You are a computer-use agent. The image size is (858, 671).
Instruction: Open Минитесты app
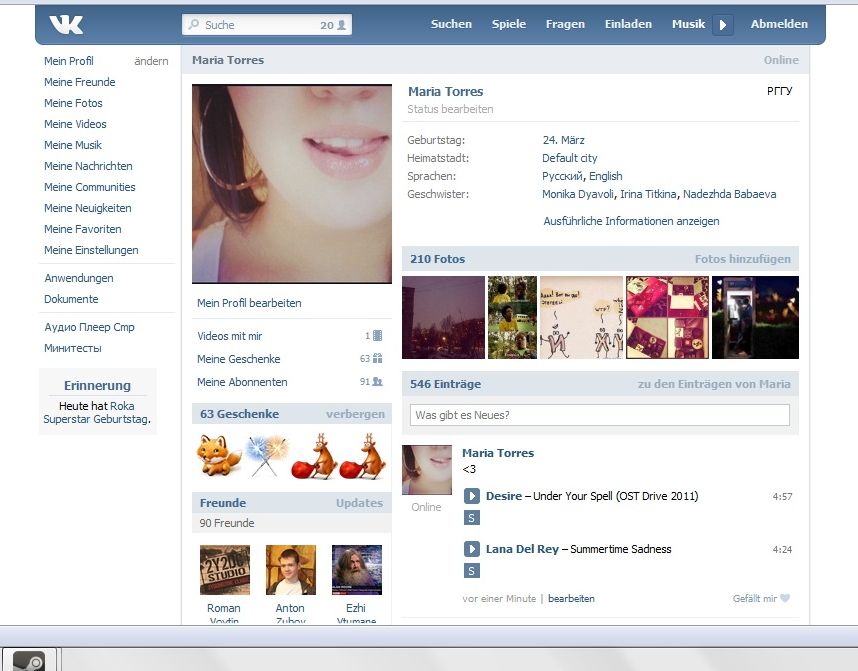[73, 348]
